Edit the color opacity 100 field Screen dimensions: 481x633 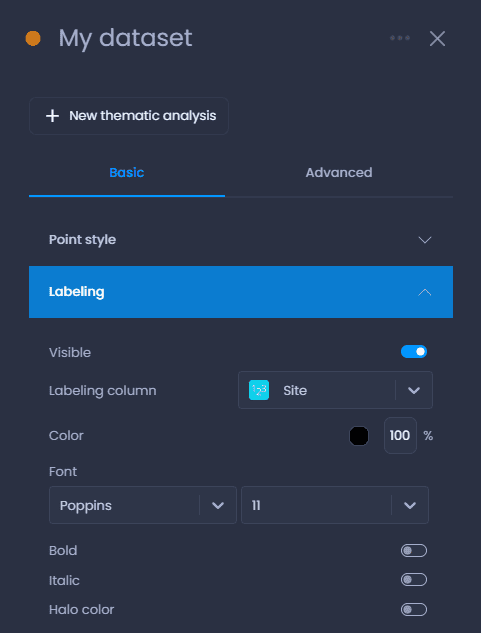coord(400,436)
